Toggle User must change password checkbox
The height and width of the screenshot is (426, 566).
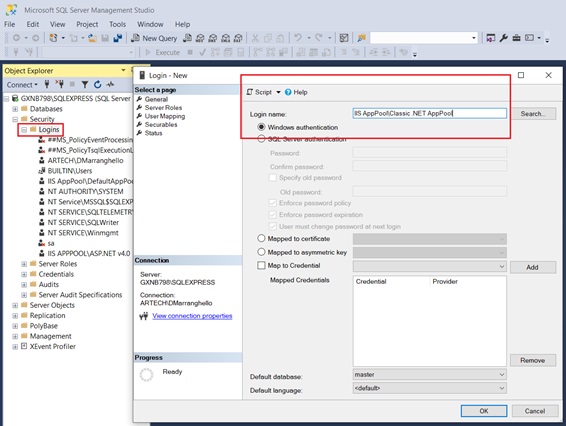(x=273, y=226)
